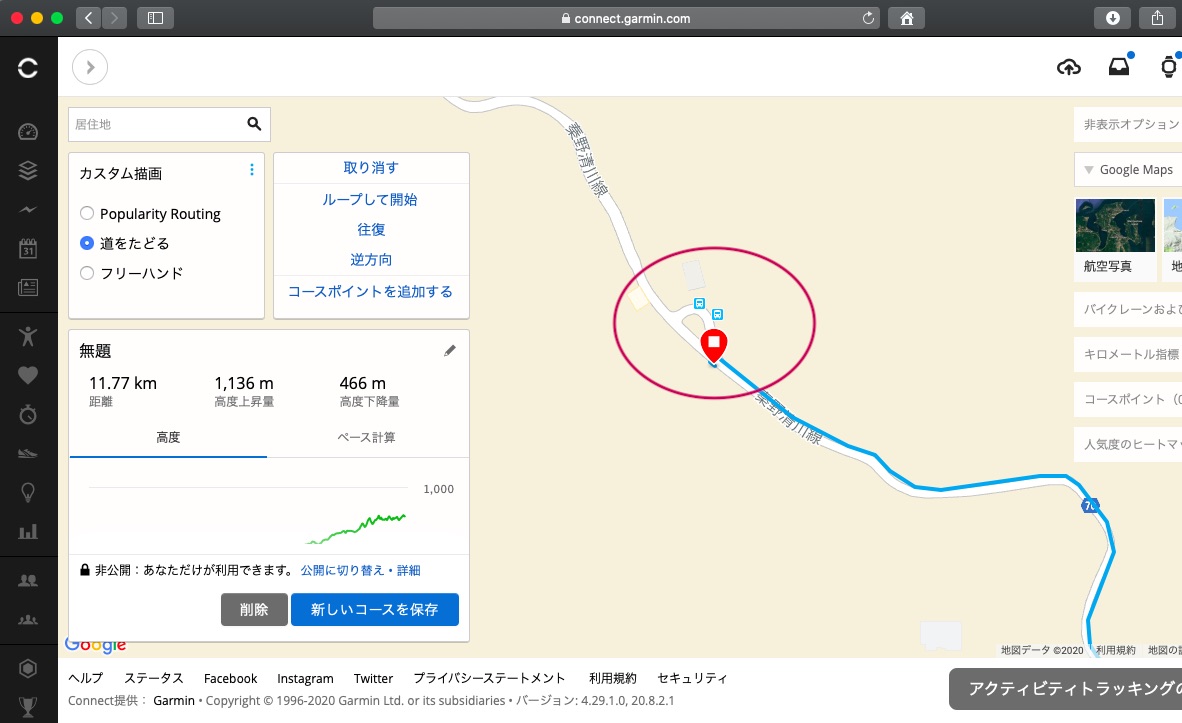
Task: Click the magnifier search icon in location field
Action: coord(254,124)
